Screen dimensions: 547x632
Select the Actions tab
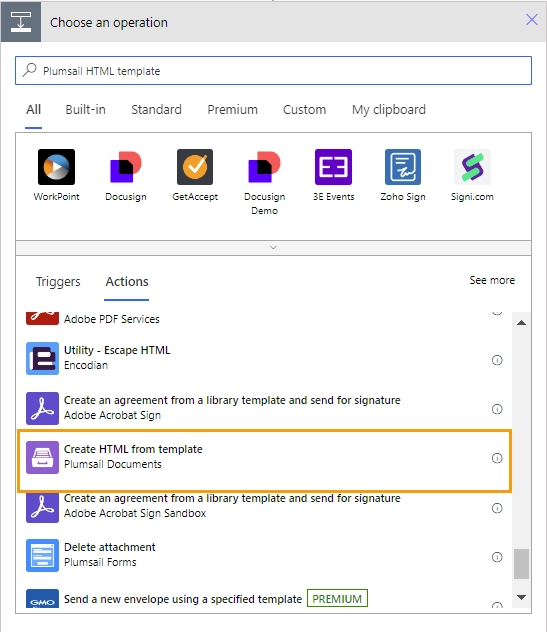click(x=127, y=281)
